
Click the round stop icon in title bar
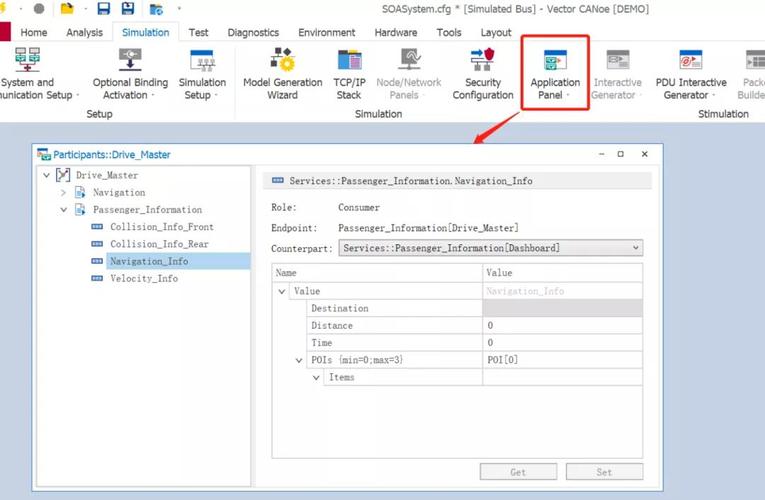click(x=39, y=8)
